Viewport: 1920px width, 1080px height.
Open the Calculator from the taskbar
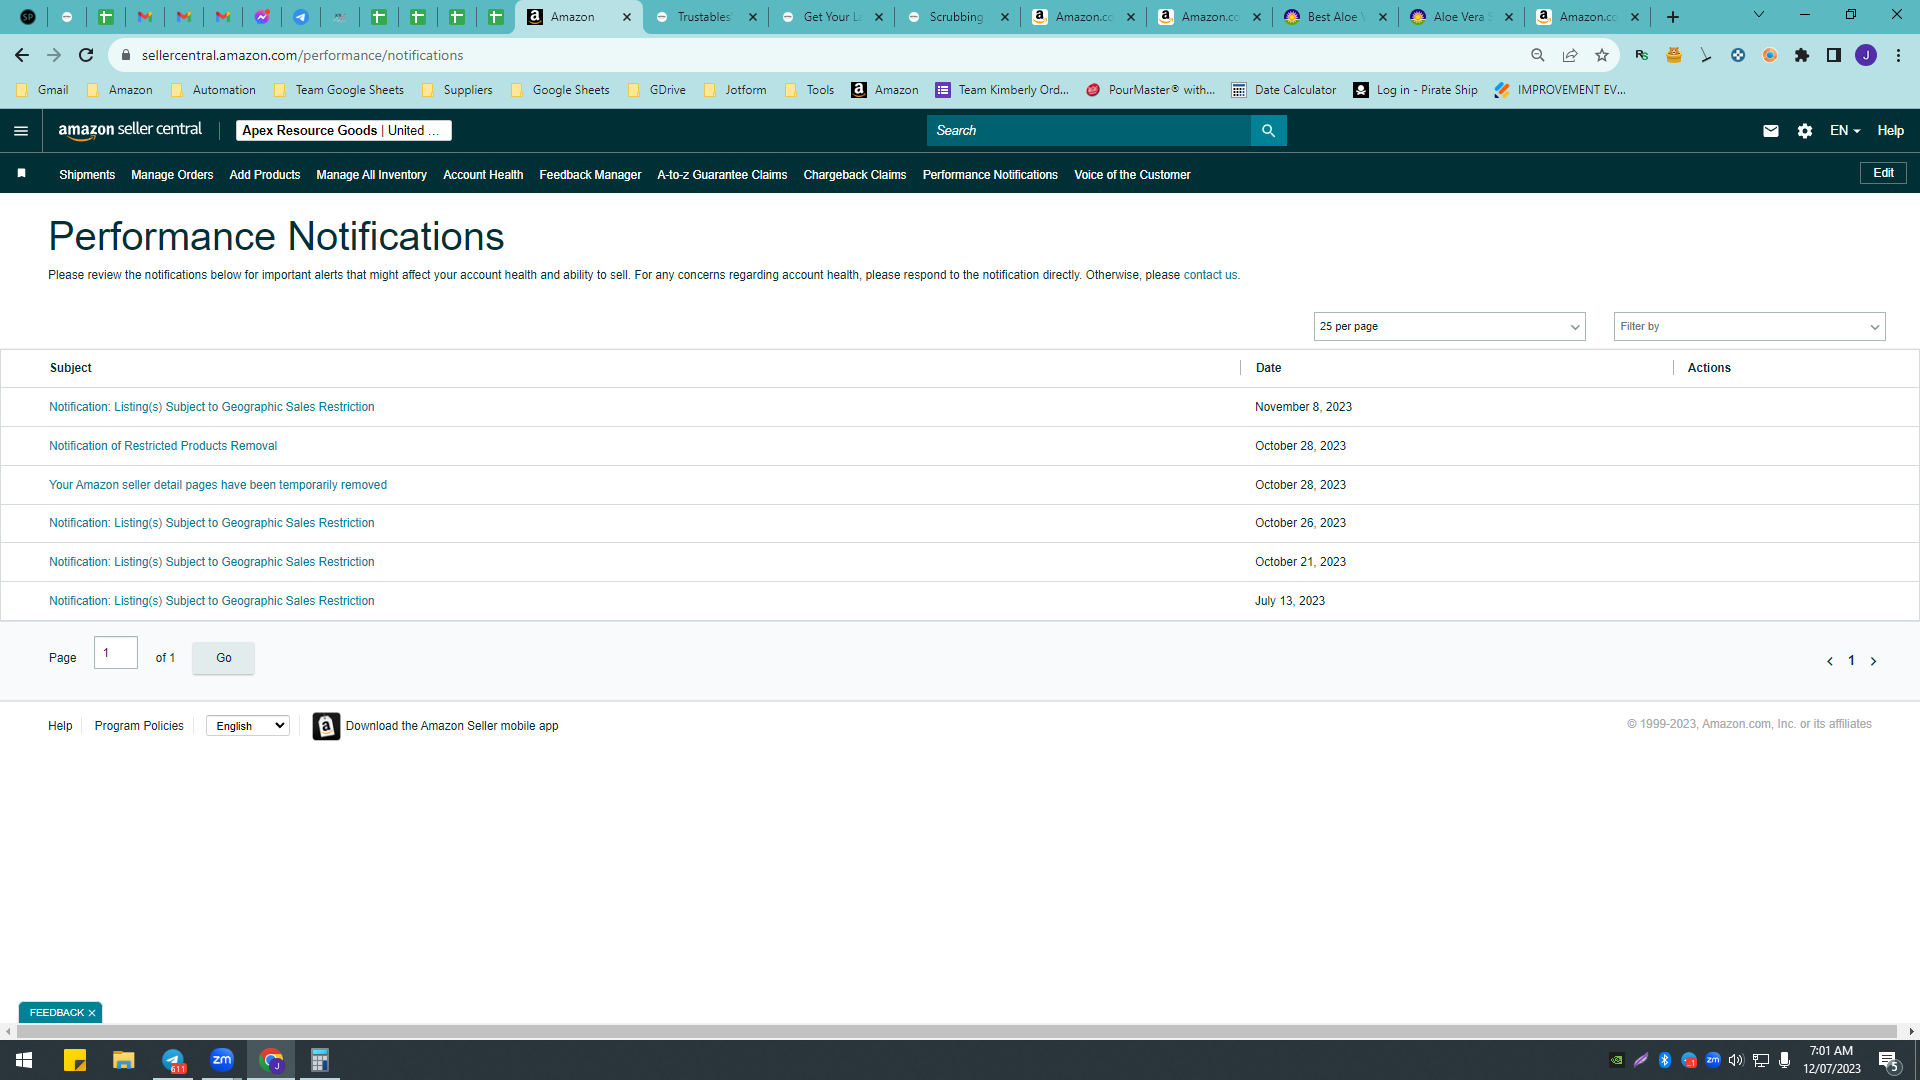[320, 1060]
